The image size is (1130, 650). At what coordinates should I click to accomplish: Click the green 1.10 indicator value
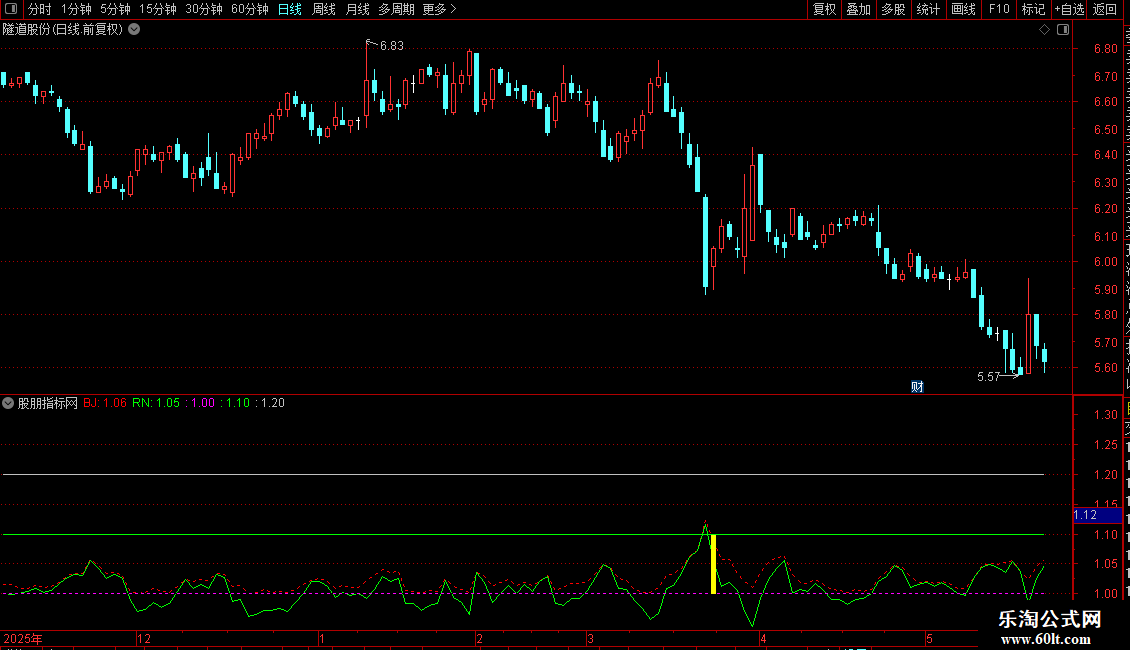pyautogui.click(x=235, y=404)
